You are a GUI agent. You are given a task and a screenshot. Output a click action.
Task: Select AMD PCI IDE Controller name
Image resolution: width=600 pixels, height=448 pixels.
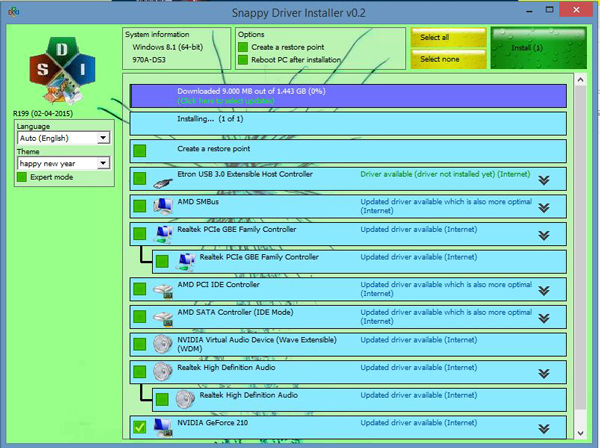tap(218, 285)
